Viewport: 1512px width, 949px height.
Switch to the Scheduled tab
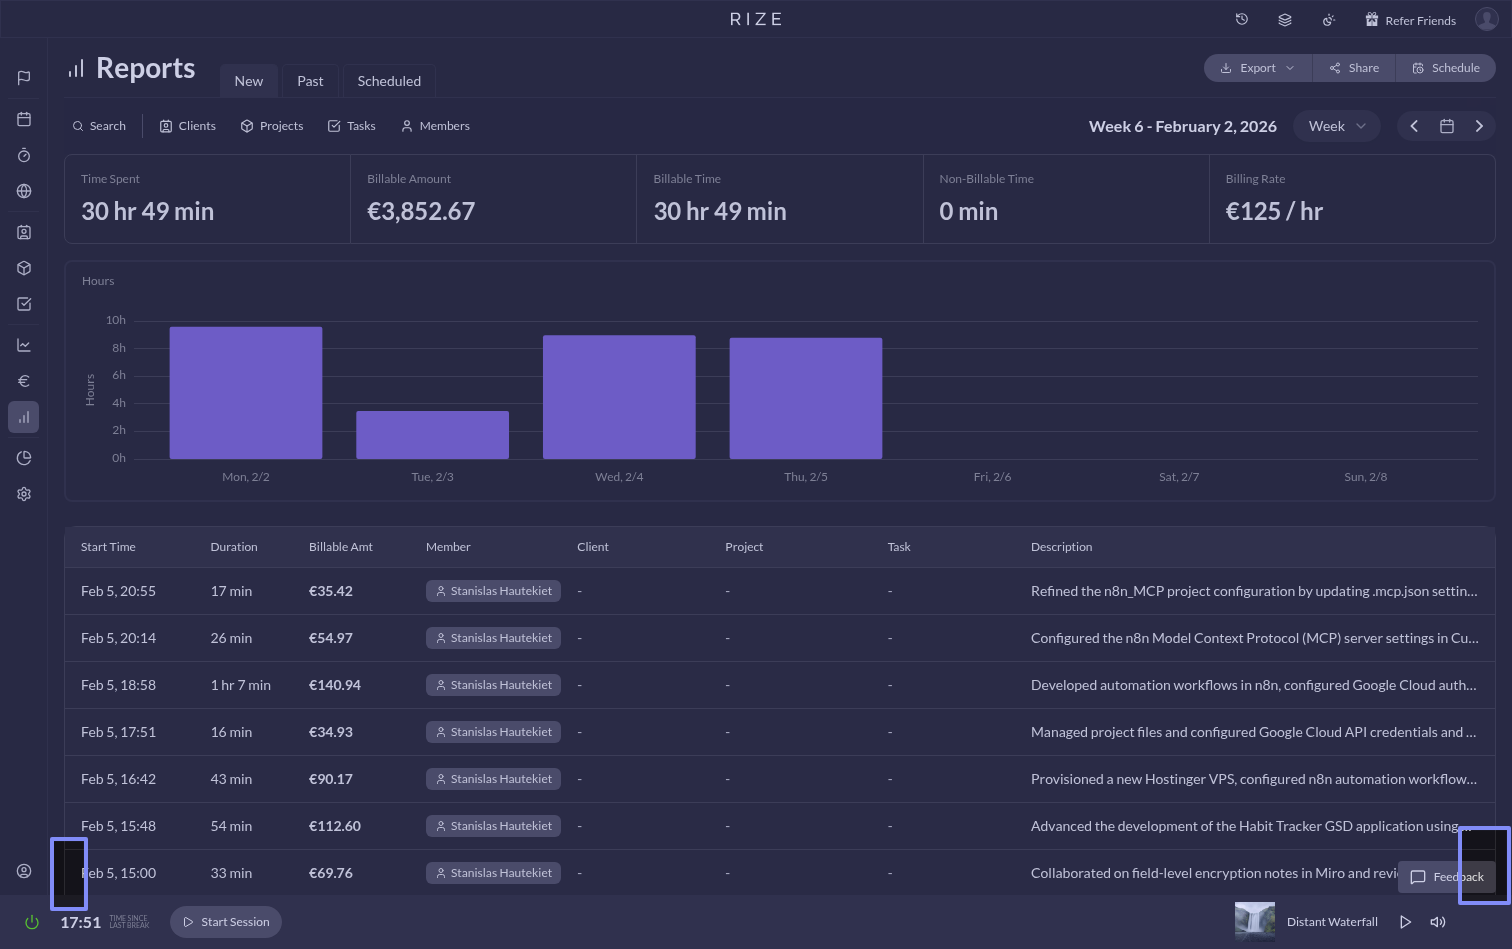(x=389, y=81)
